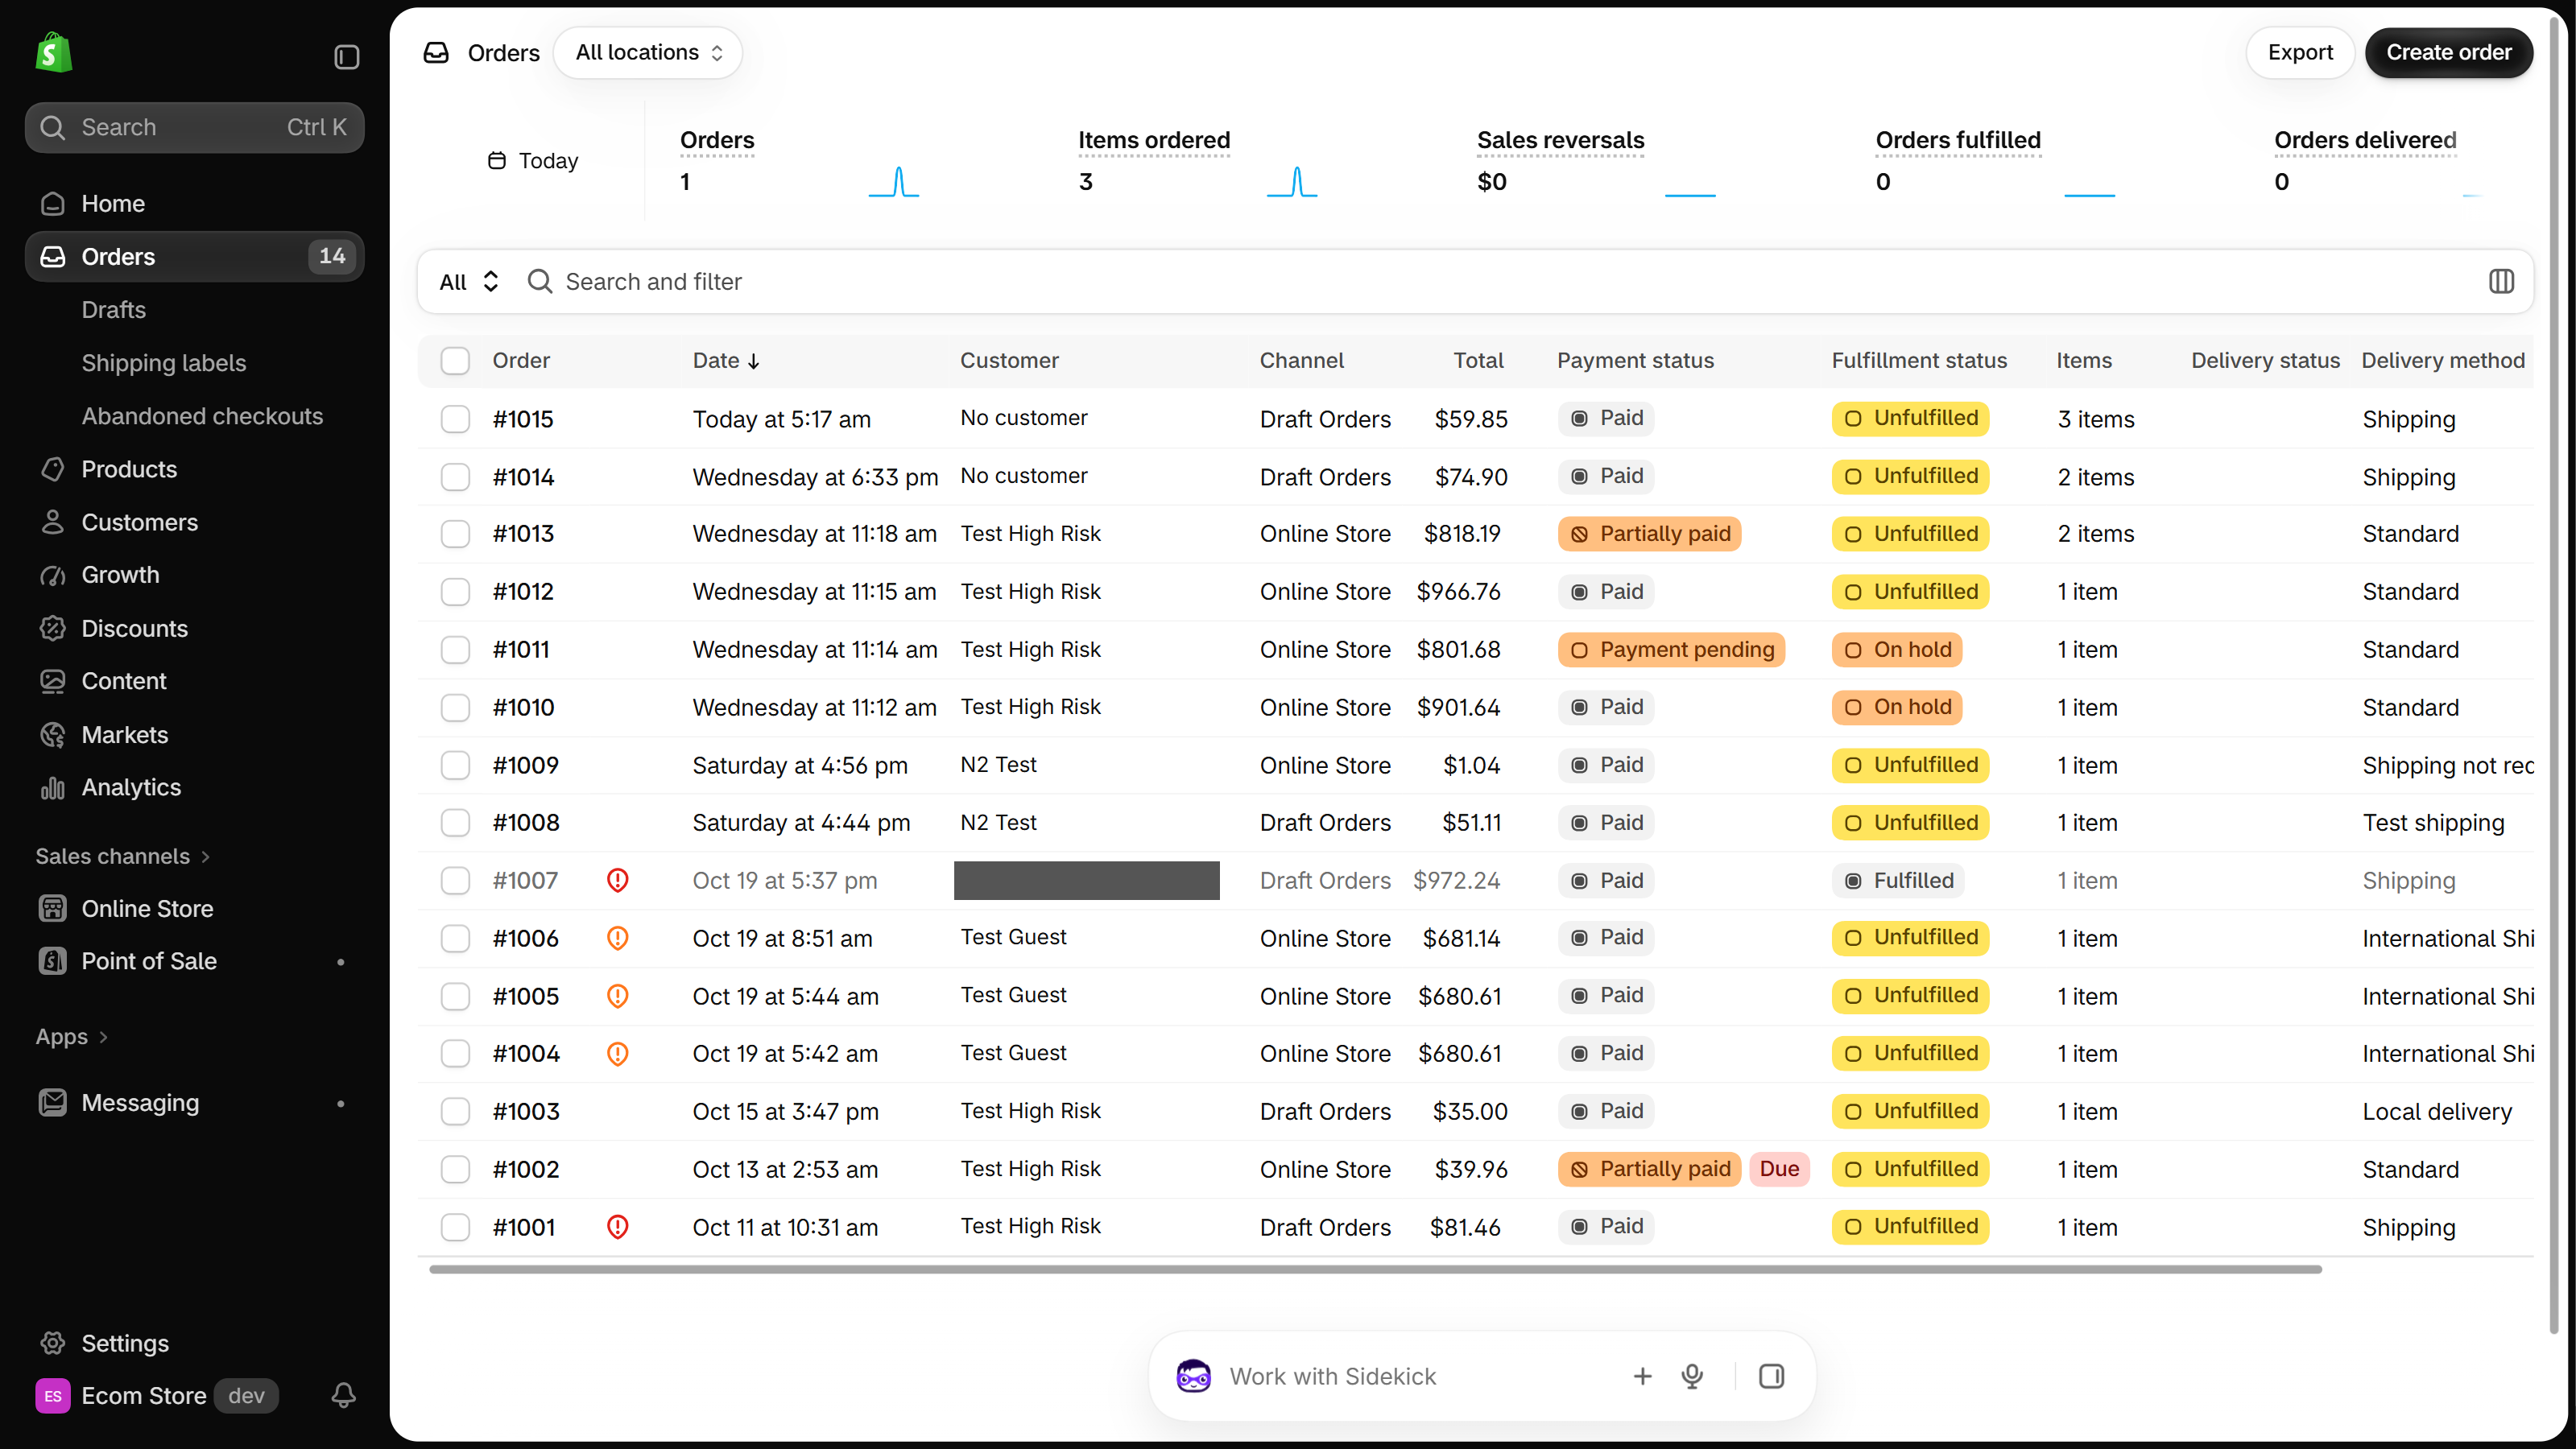
Task: Open the Online Store storefront icon
Action: click(53, 908)
